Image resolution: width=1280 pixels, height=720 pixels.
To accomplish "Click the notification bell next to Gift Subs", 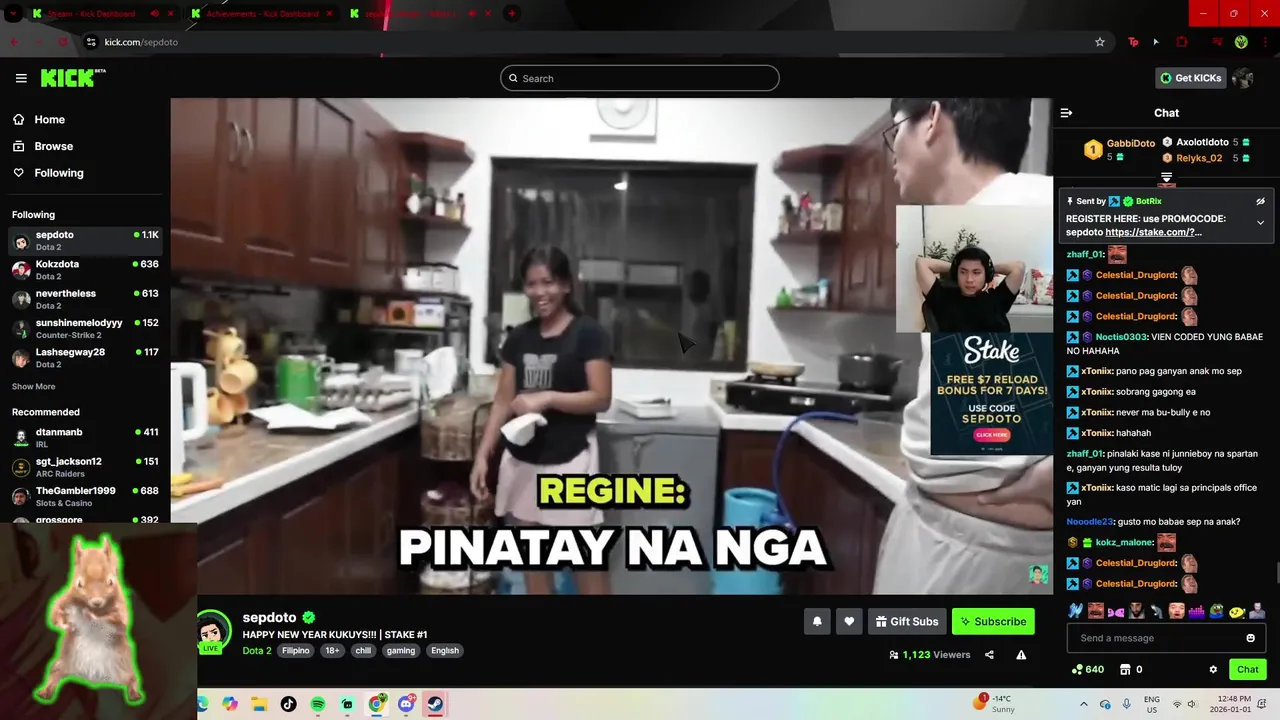I will pos(817,621).
